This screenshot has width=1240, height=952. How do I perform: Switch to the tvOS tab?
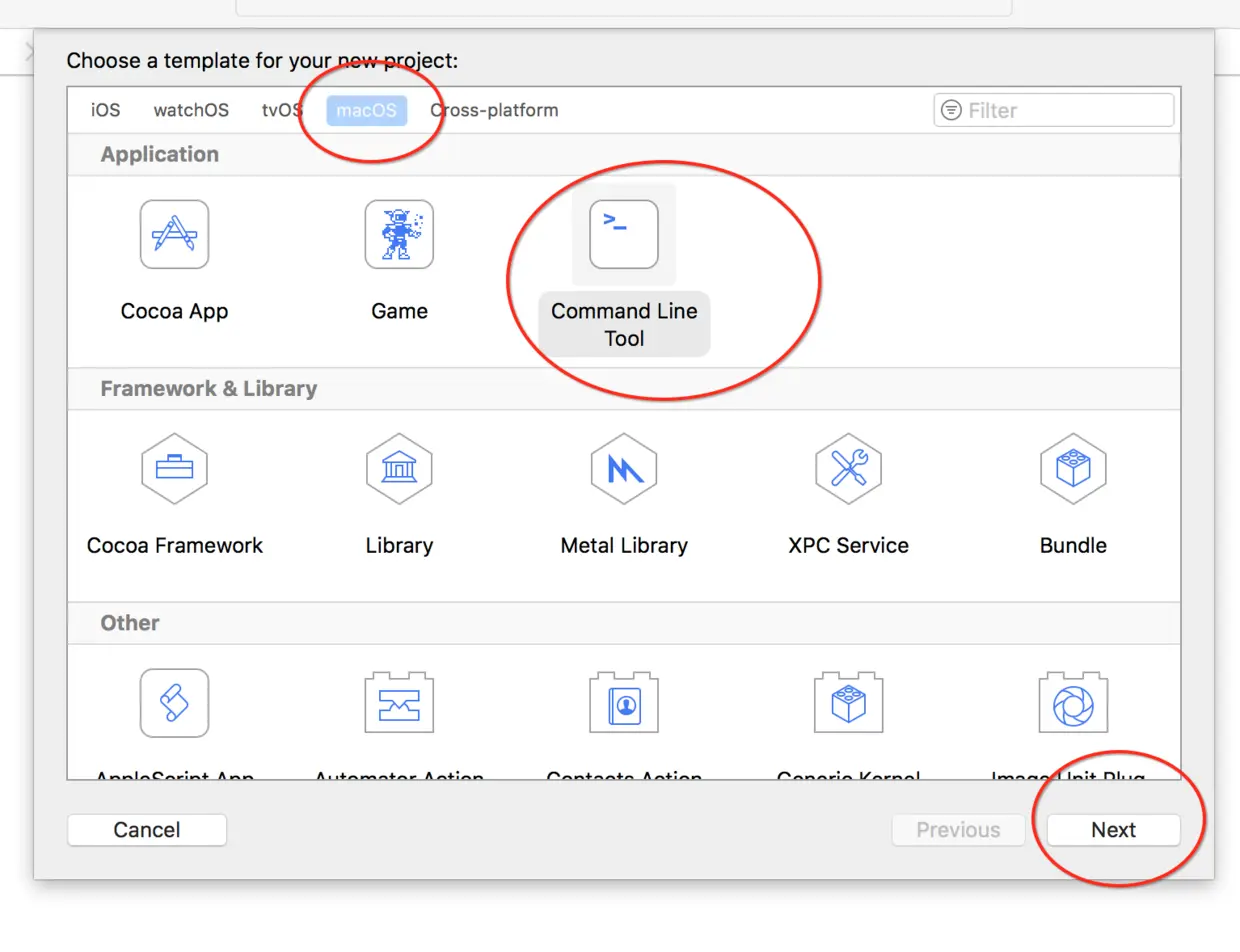(x=281, y=110)
